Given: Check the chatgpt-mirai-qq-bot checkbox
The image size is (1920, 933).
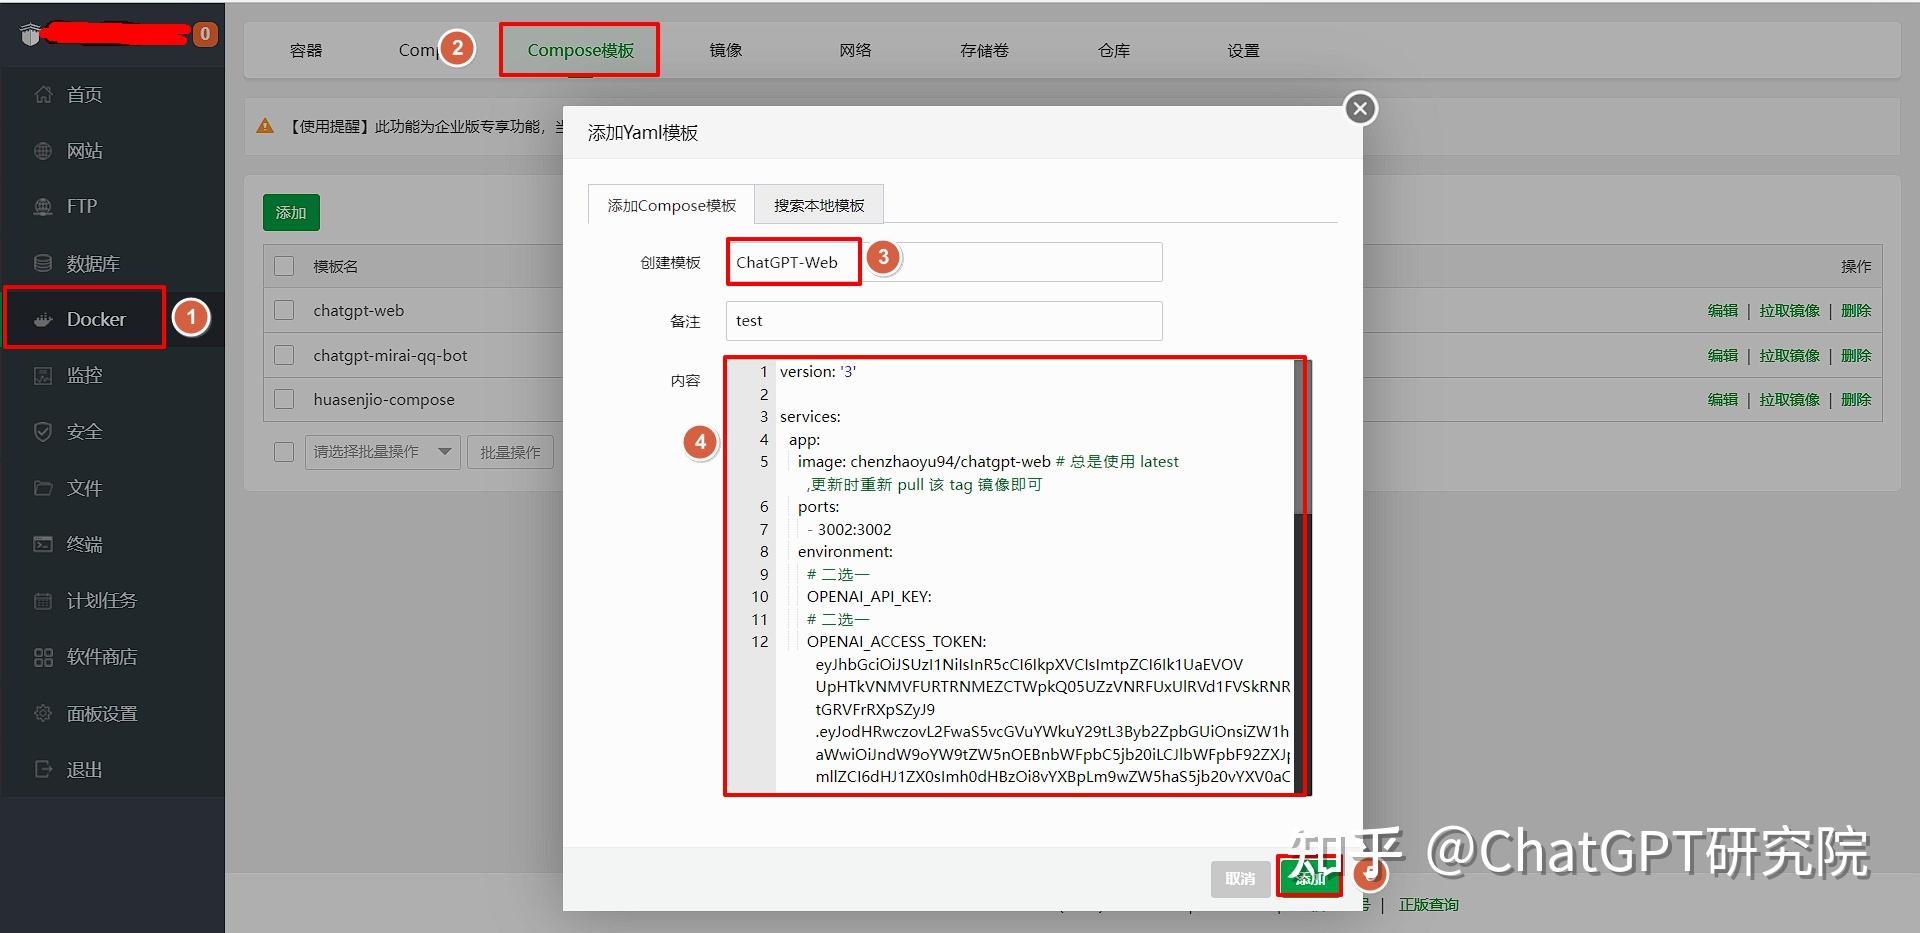Looking at the screenshot, I should [283, 355].
